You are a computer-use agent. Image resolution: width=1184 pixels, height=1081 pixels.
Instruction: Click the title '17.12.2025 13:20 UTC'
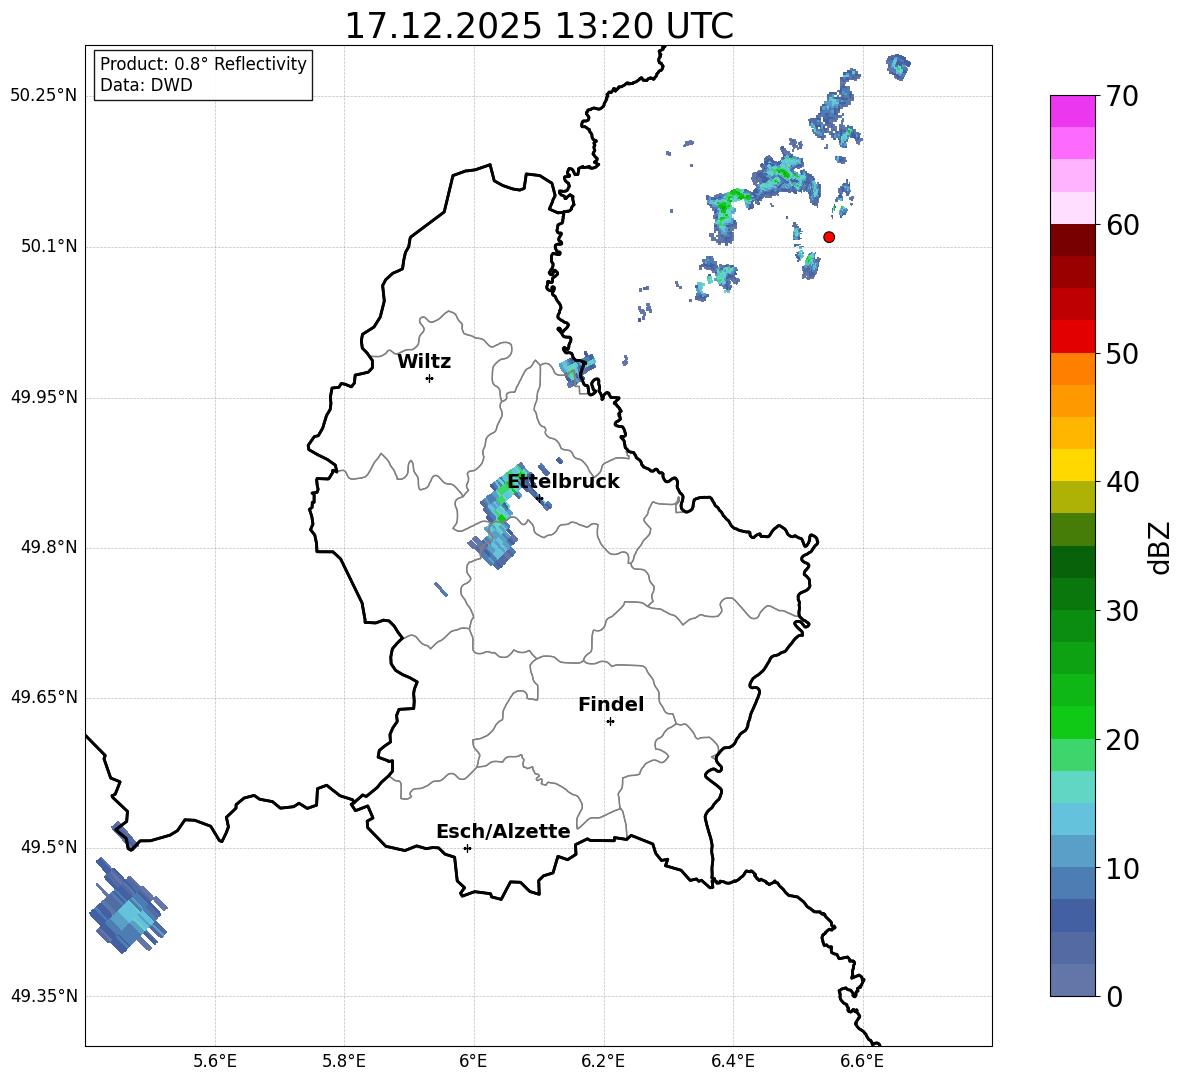coord(538,26)
